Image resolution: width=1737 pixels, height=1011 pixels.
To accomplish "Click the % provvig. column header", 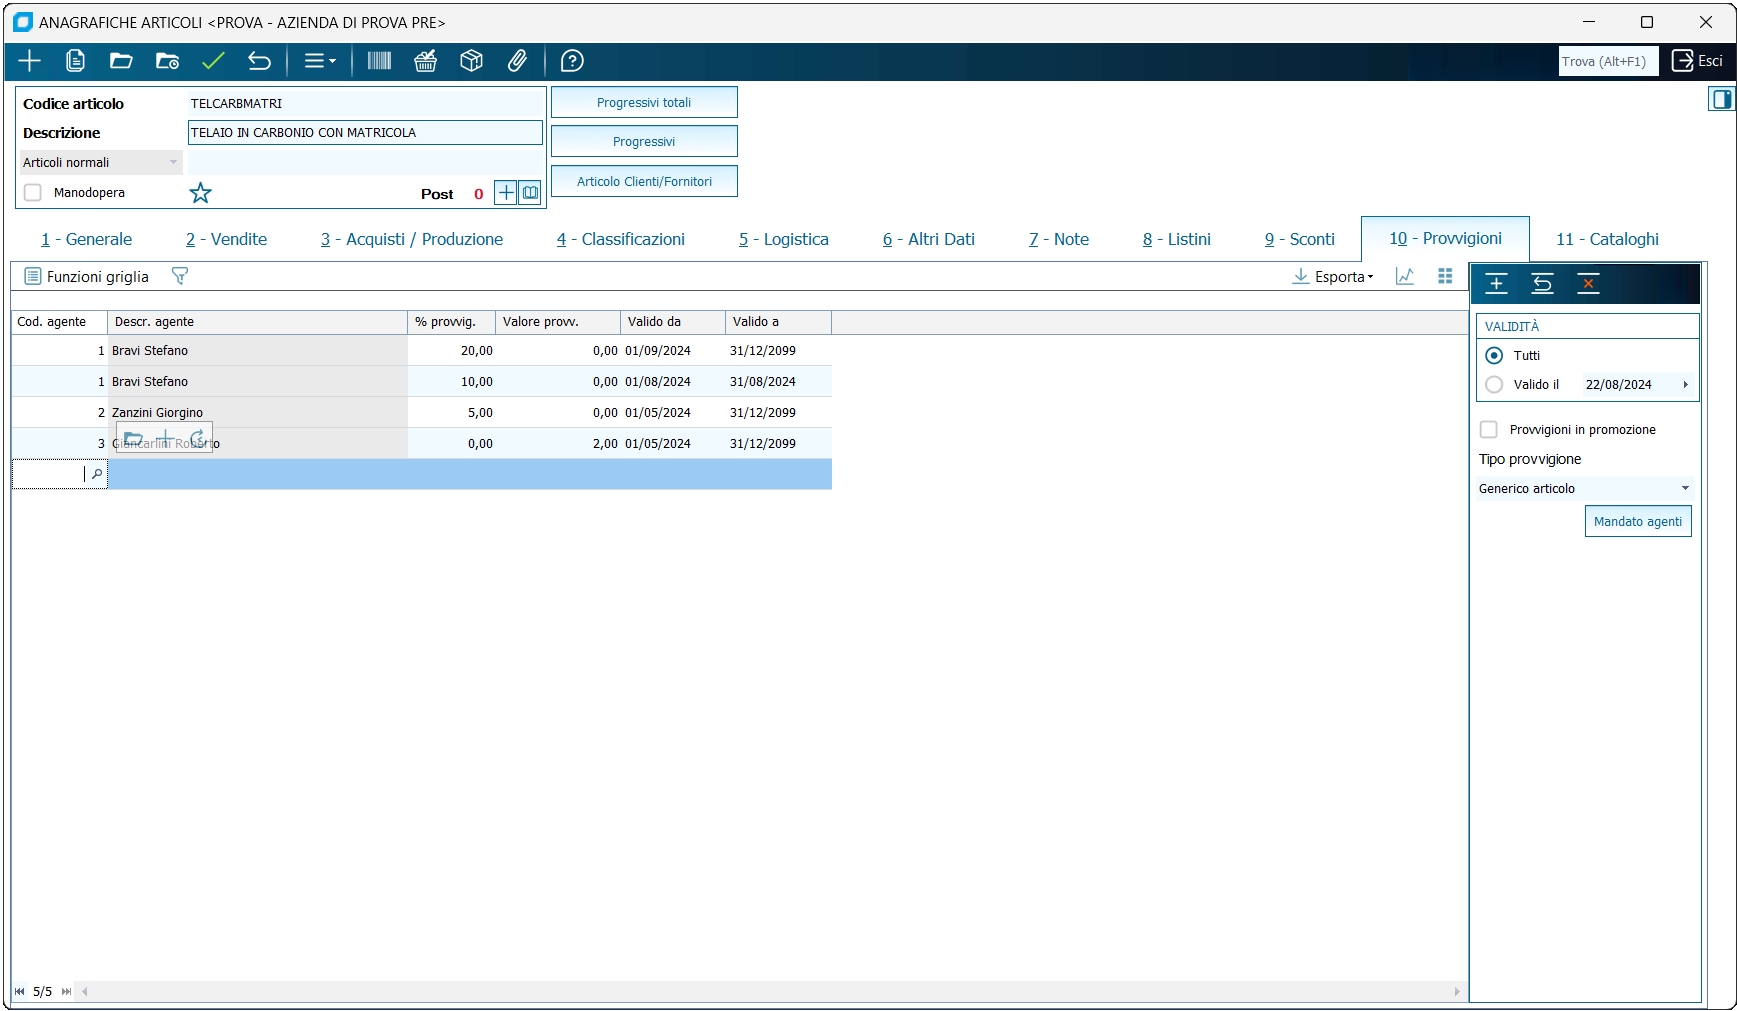I will coord(452,322).
